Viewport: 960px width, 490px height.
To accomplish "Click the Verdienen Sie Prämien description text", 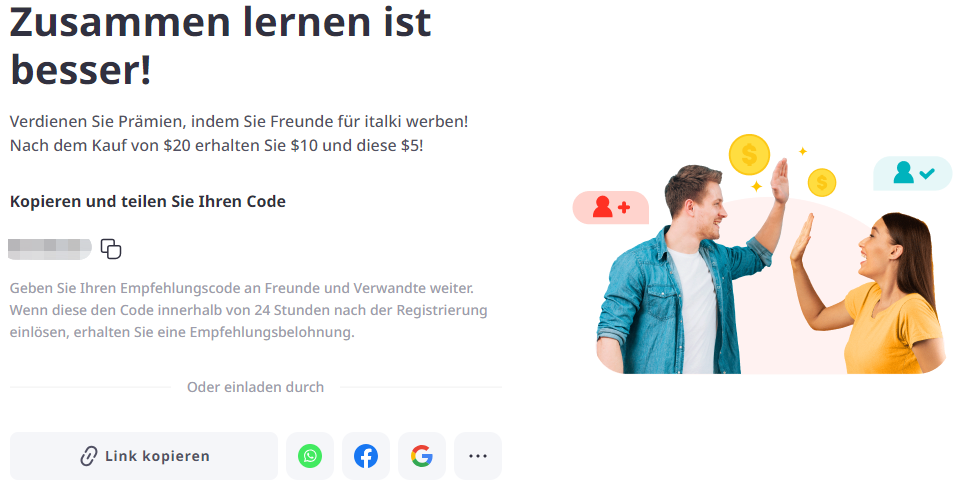I will (x=239, y=134).
